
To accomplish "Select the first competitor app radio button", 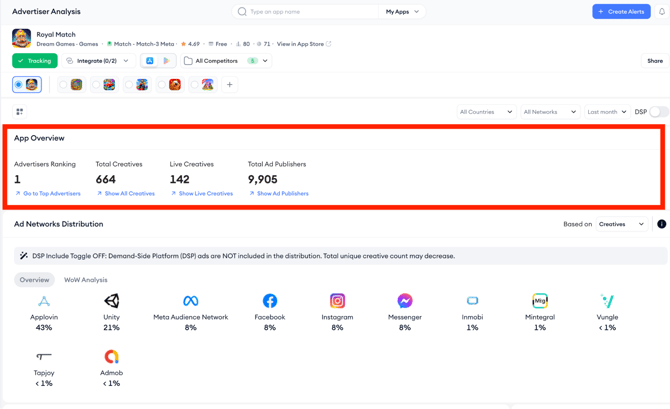I will tap(63, 85).
